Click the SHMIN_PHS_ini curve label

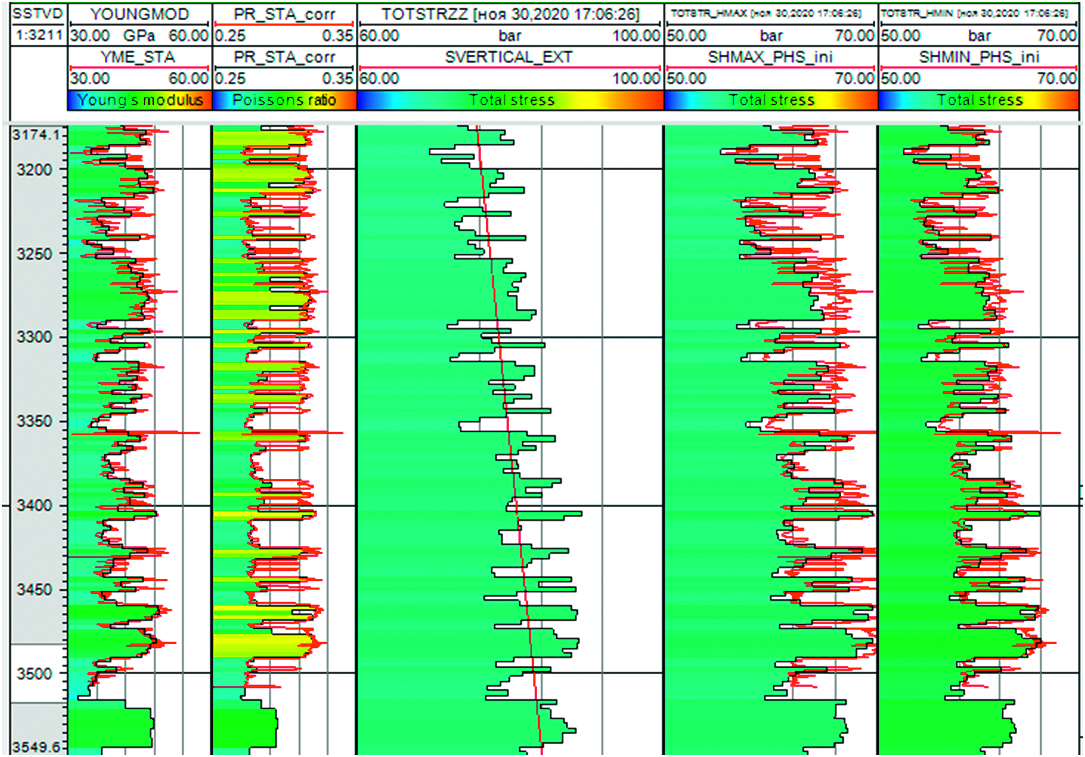(979, 57)
